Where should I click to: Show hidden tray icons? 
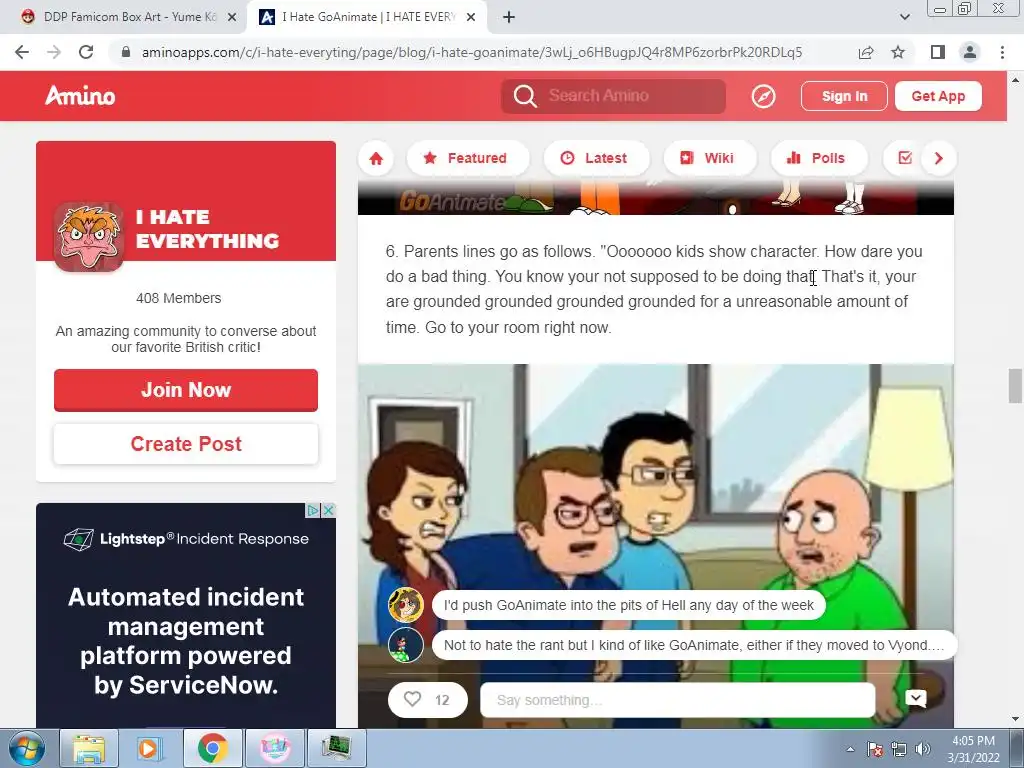coord(850,749)
